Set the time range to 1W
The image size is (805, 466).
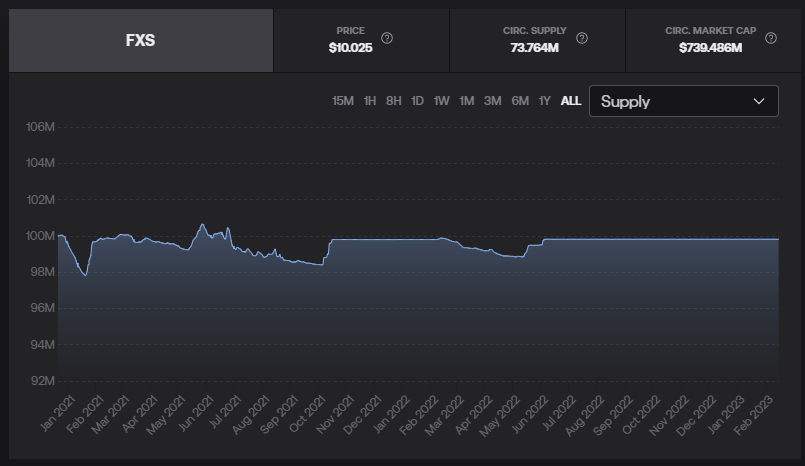[442, 101]
